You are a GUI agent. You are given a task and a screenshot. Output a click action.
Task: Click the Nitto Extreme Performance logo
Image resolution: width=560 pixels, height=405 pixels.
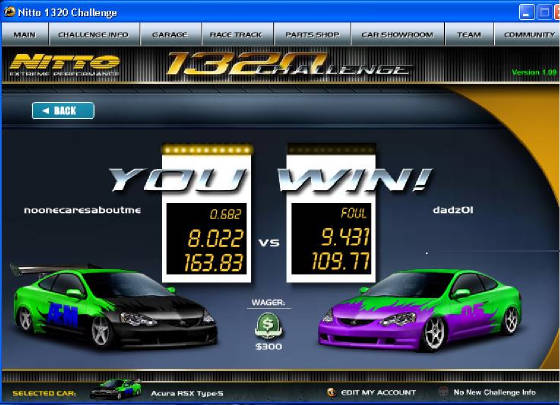click(64, 65)
